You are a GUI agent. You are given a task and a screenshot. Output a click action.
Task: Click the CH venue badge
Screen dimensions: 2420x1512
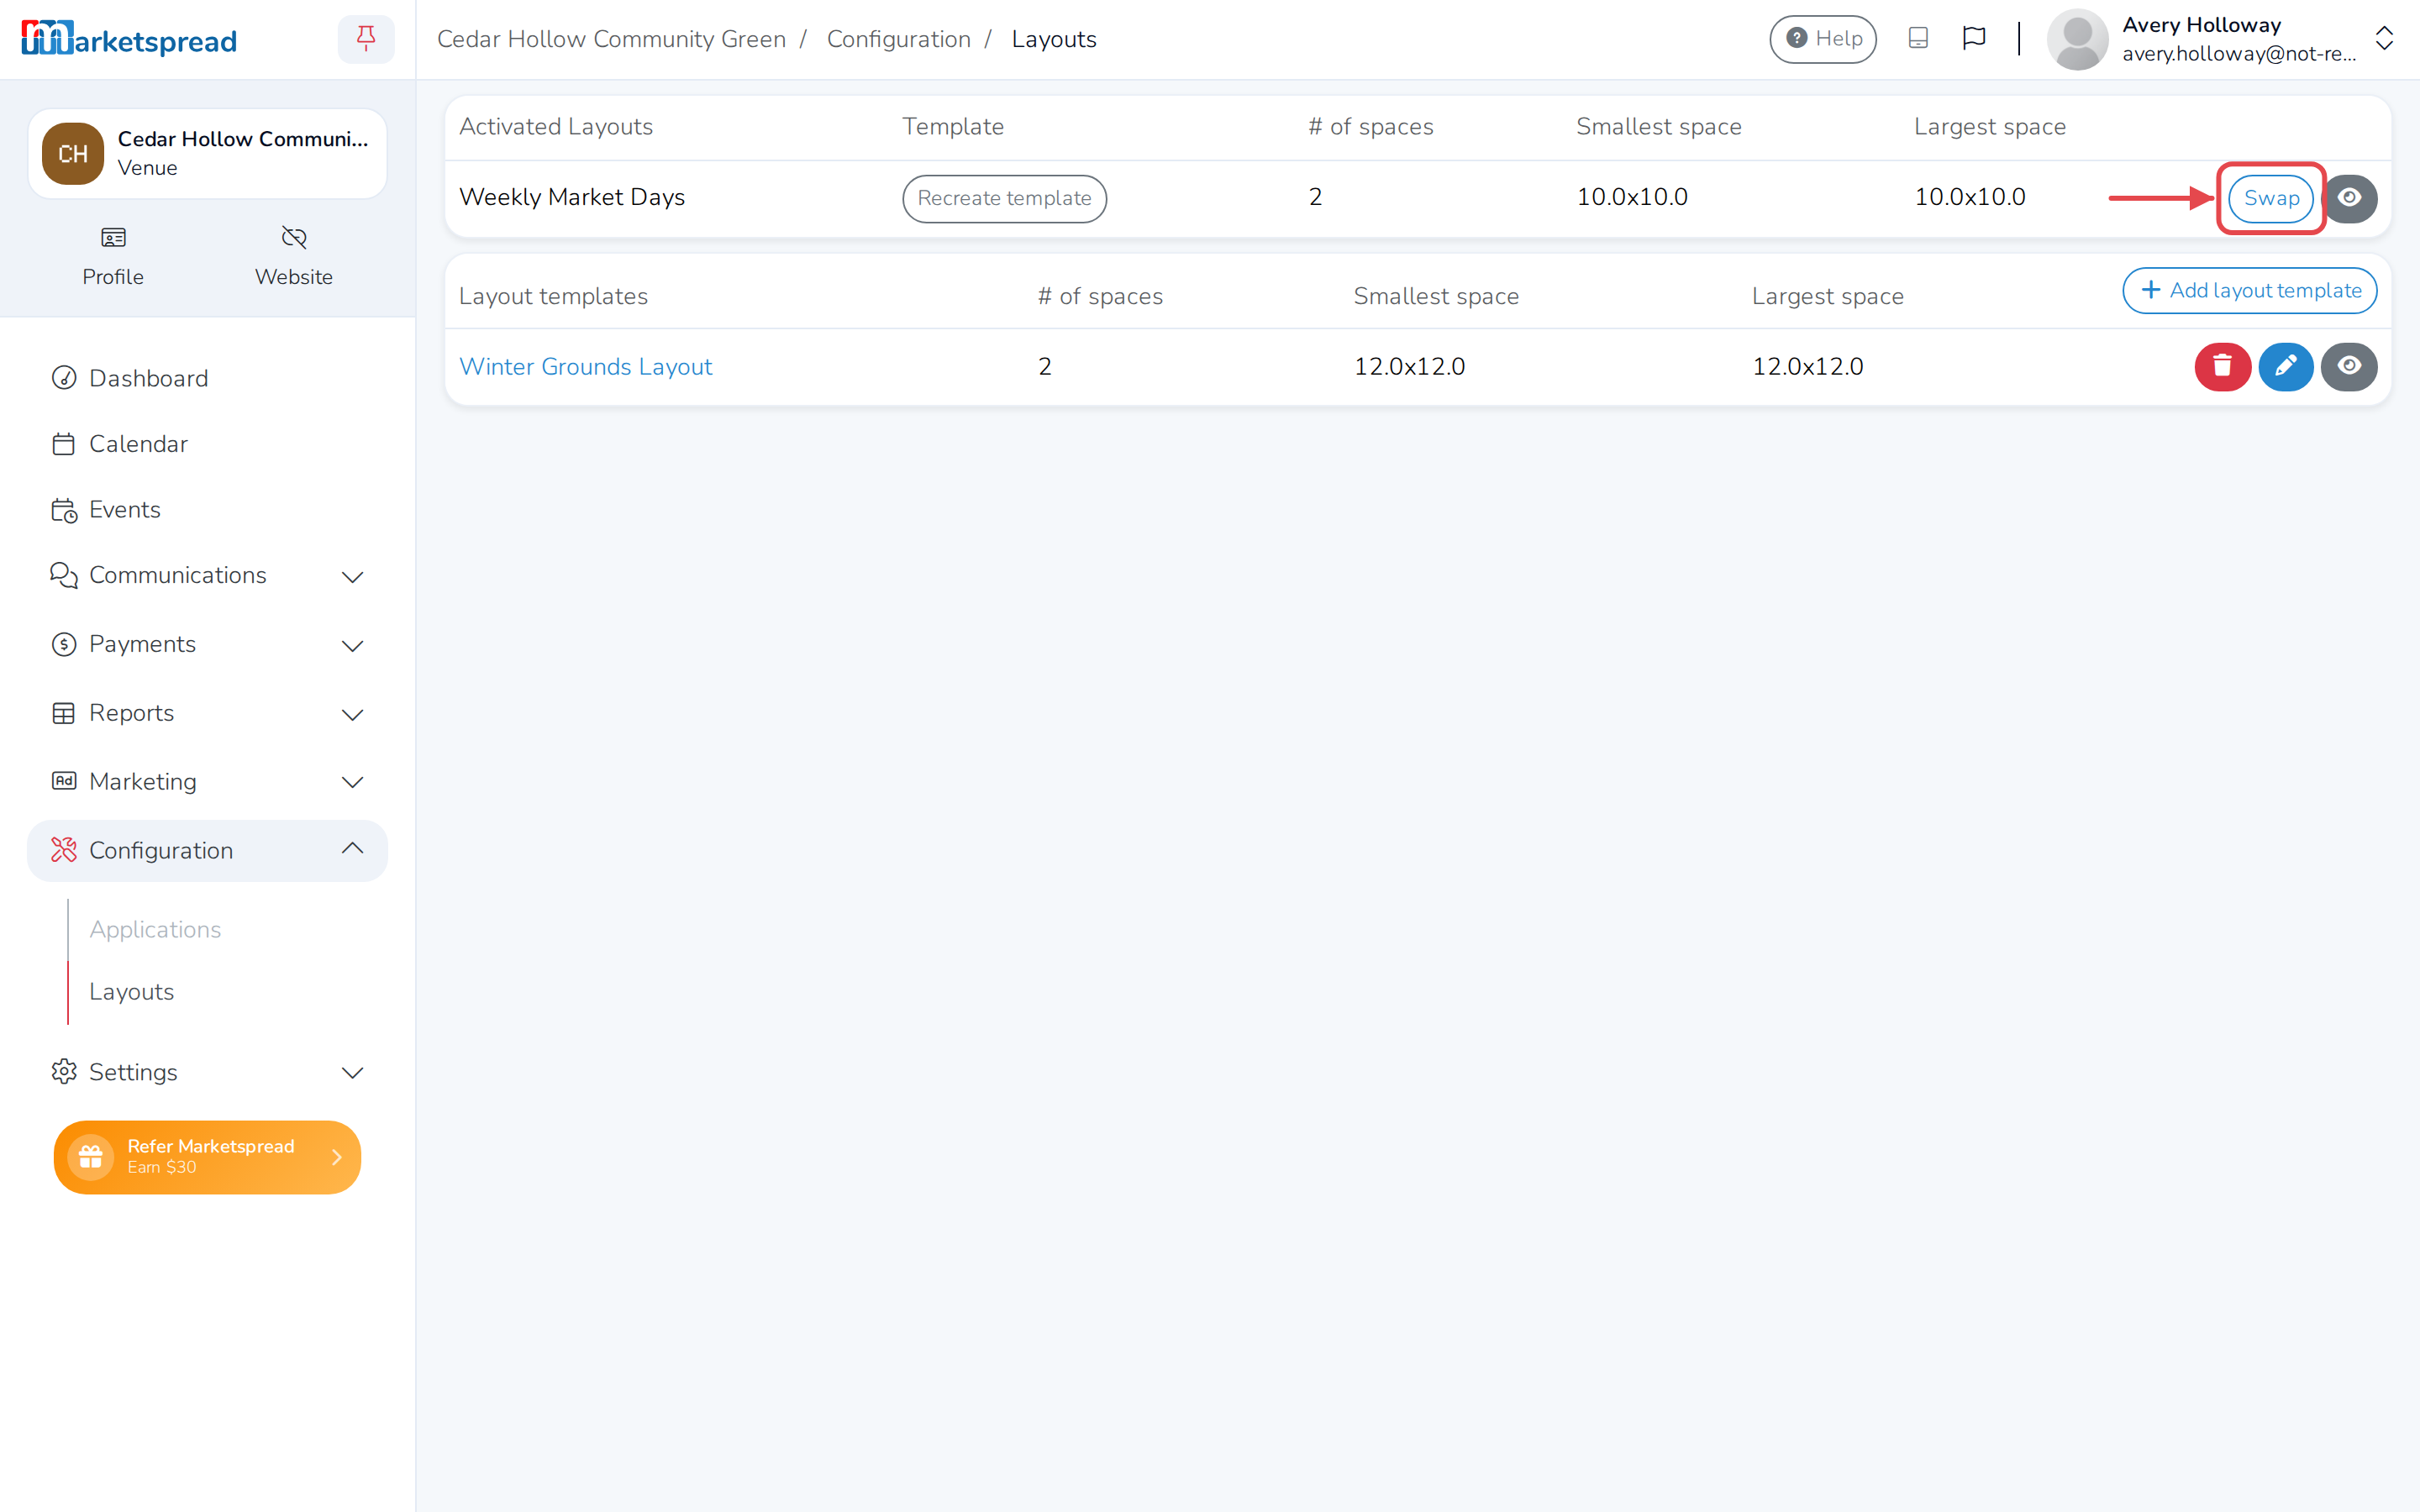point(73,154)
